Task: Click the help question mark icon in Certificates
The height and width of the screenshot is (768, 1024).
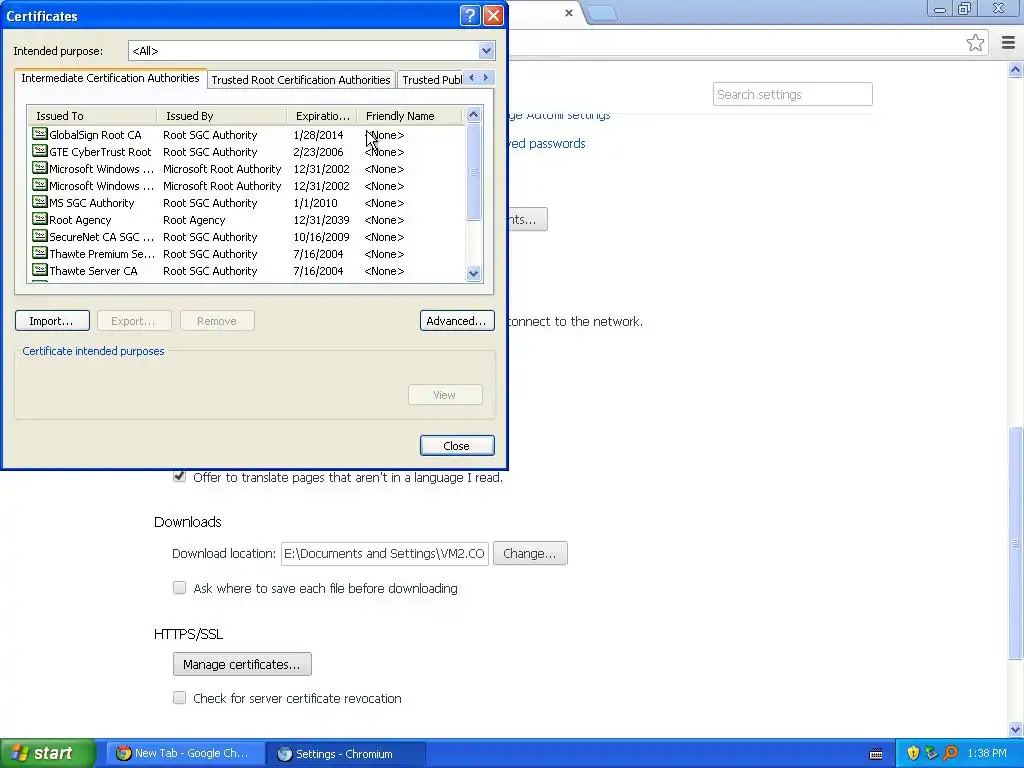Action: [470, 15]
